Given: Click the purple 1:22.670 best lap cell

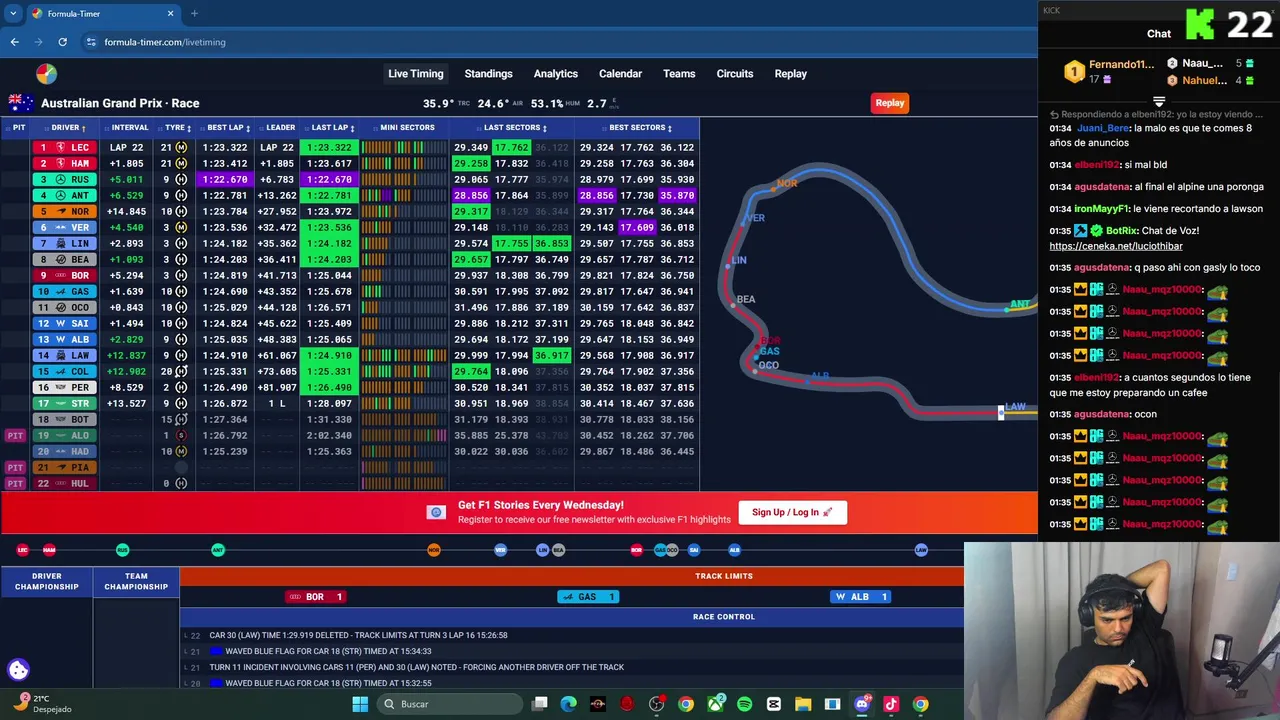Looking at the screenshot, I should coord(224,179).
